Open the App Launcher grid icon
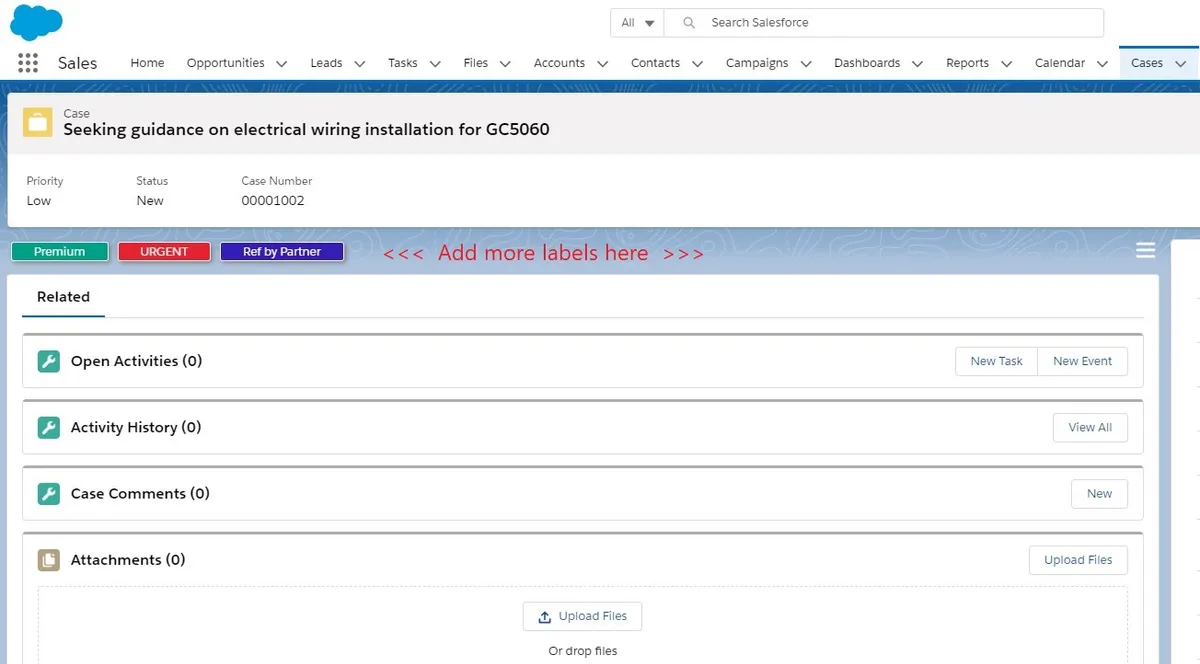This screenshot has height=664, width=1200. coord(28,63)
